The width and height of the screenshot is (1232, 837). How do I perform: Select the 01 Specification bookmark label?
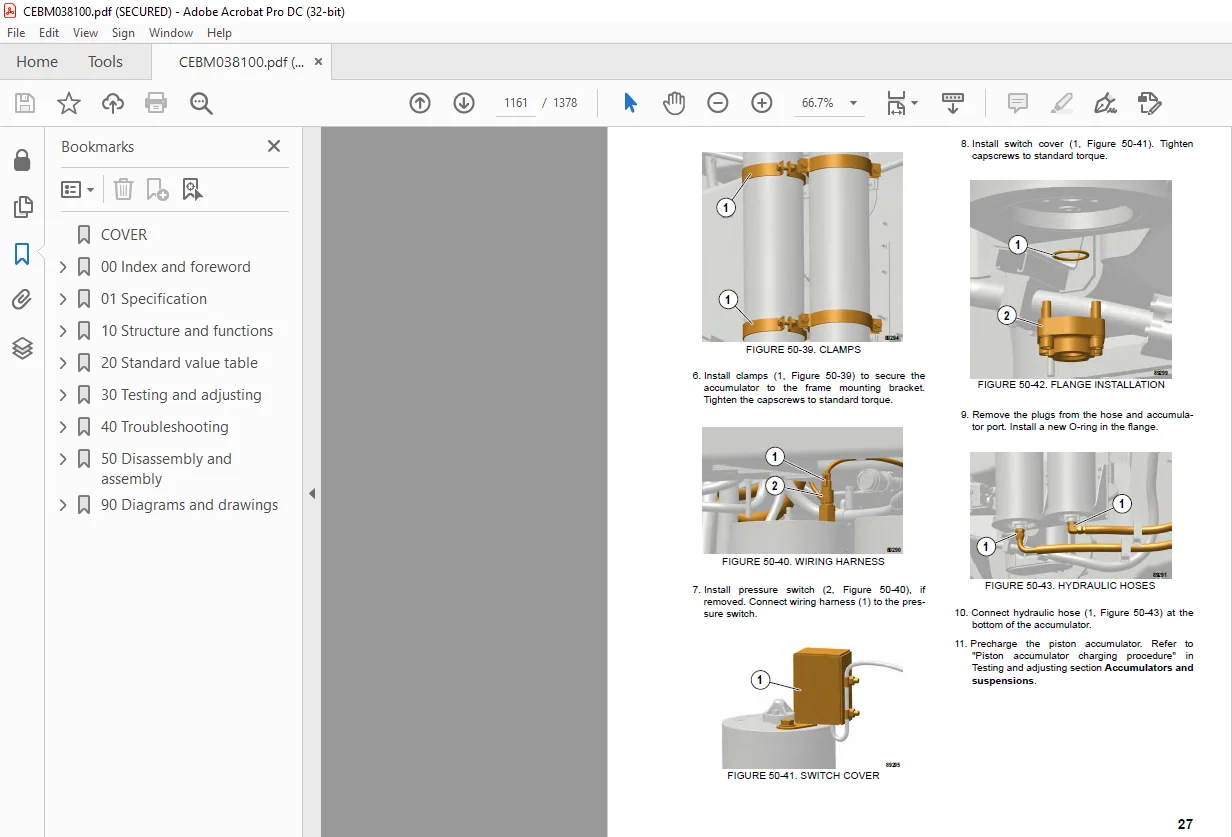154,299
